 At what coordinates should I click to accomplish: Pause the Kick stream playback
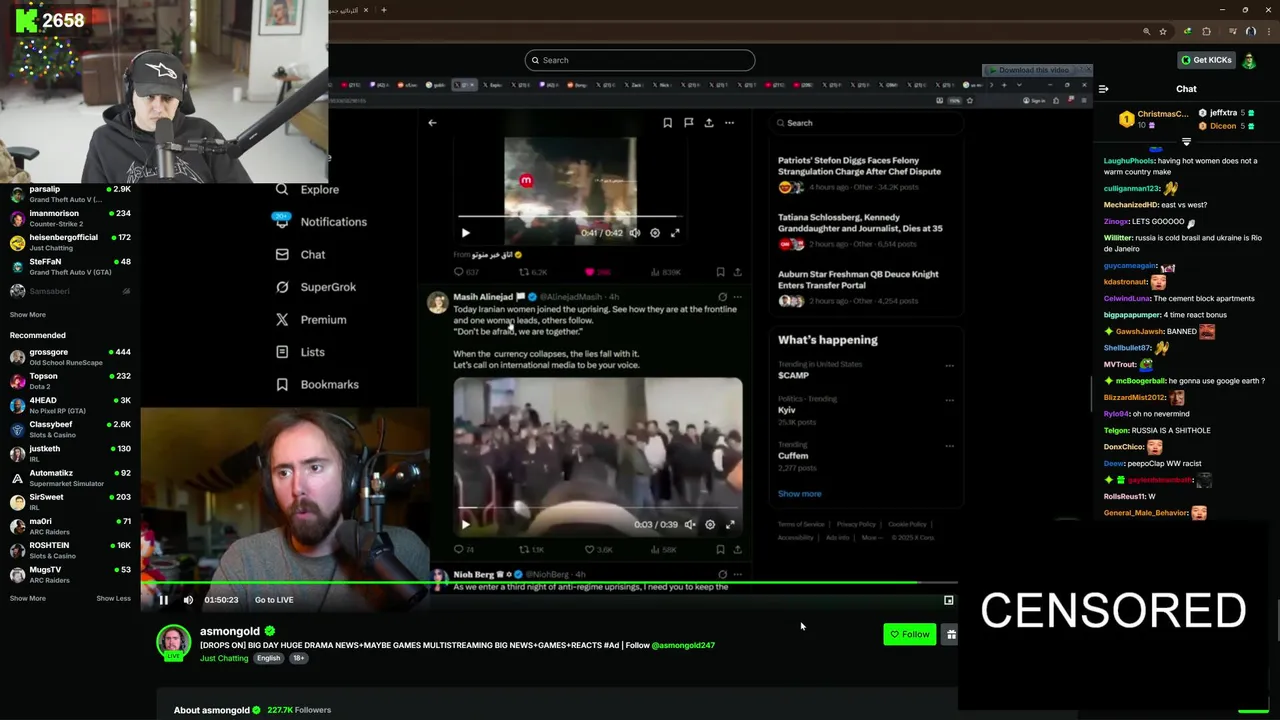click(164, 600)
